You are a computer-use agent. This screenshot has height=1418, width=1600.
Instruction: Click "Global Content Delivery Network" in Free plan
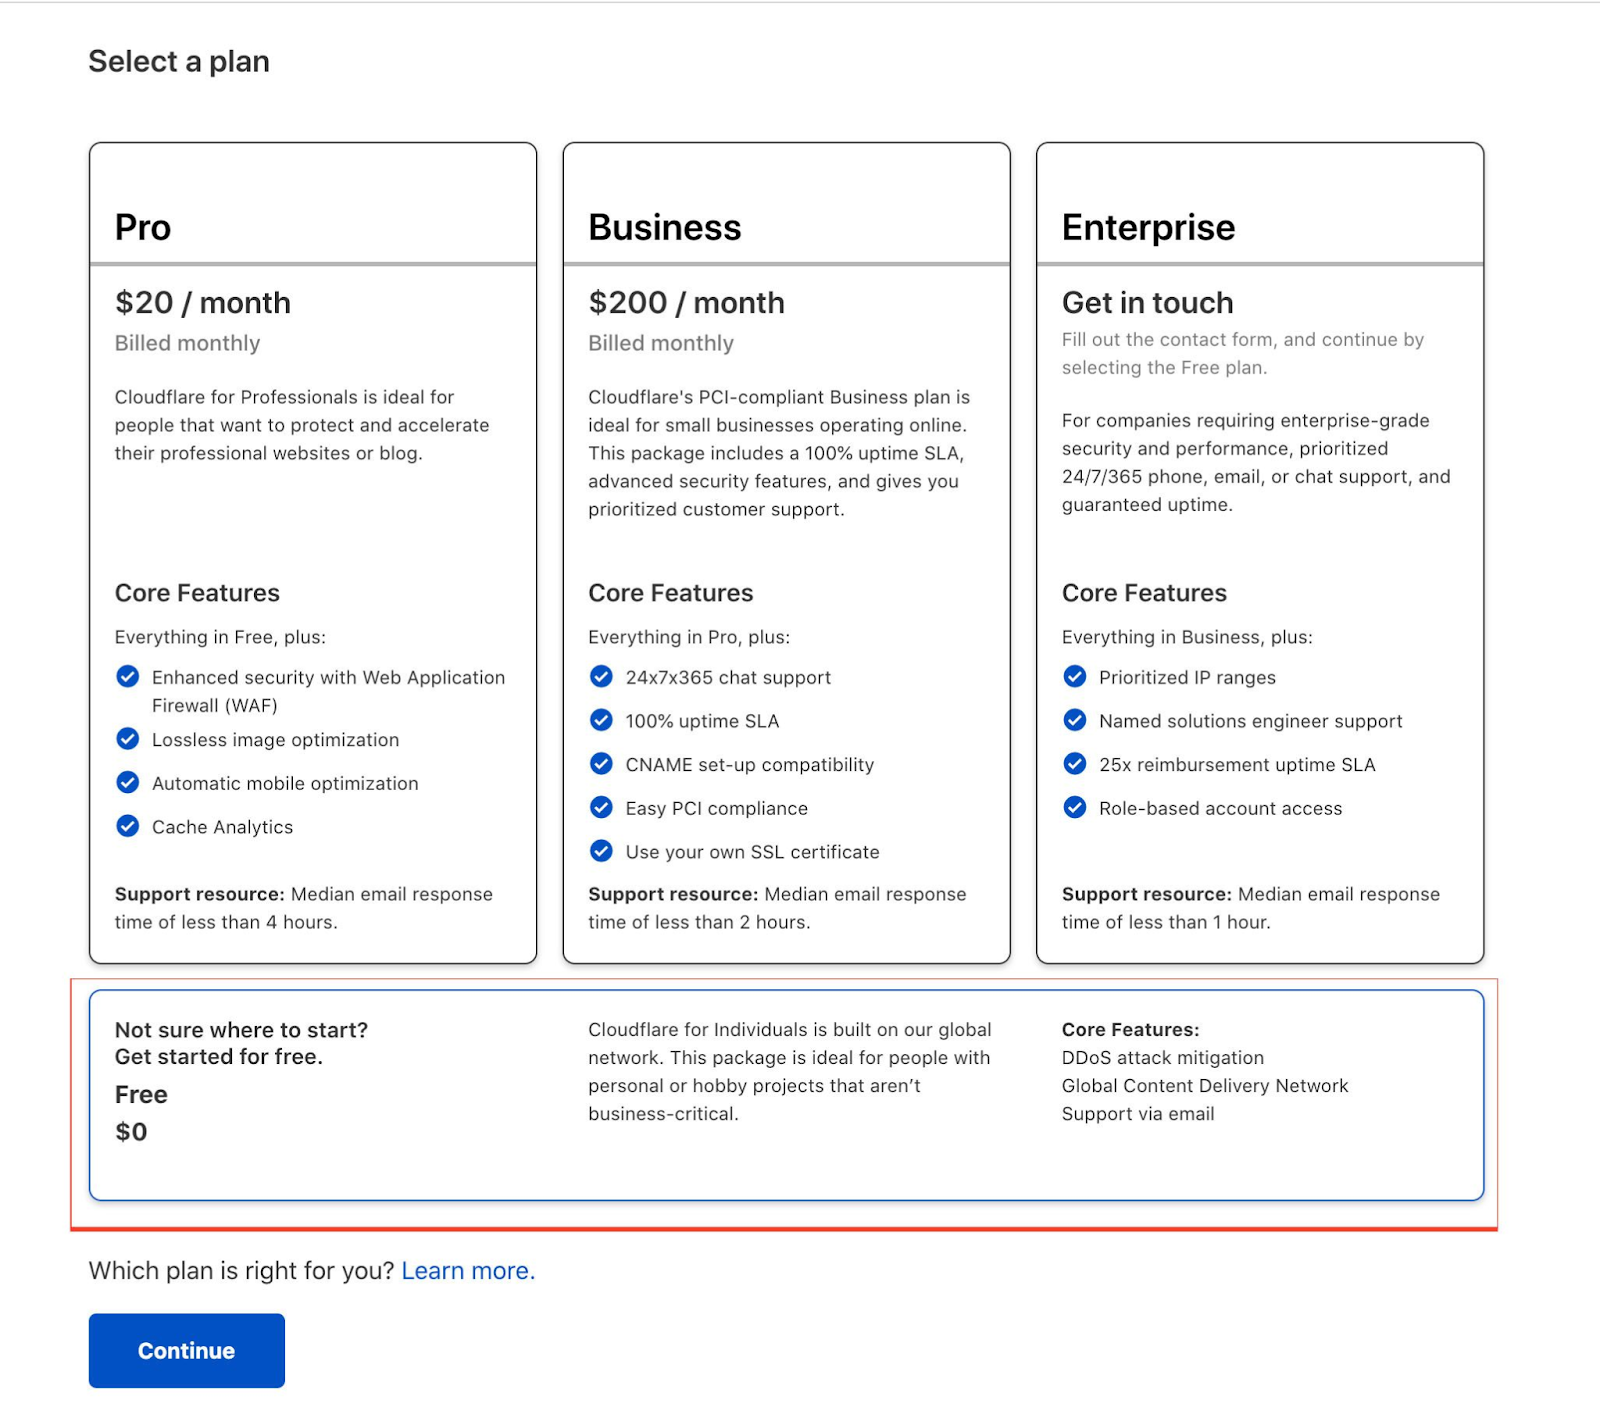[1205, 1086]
